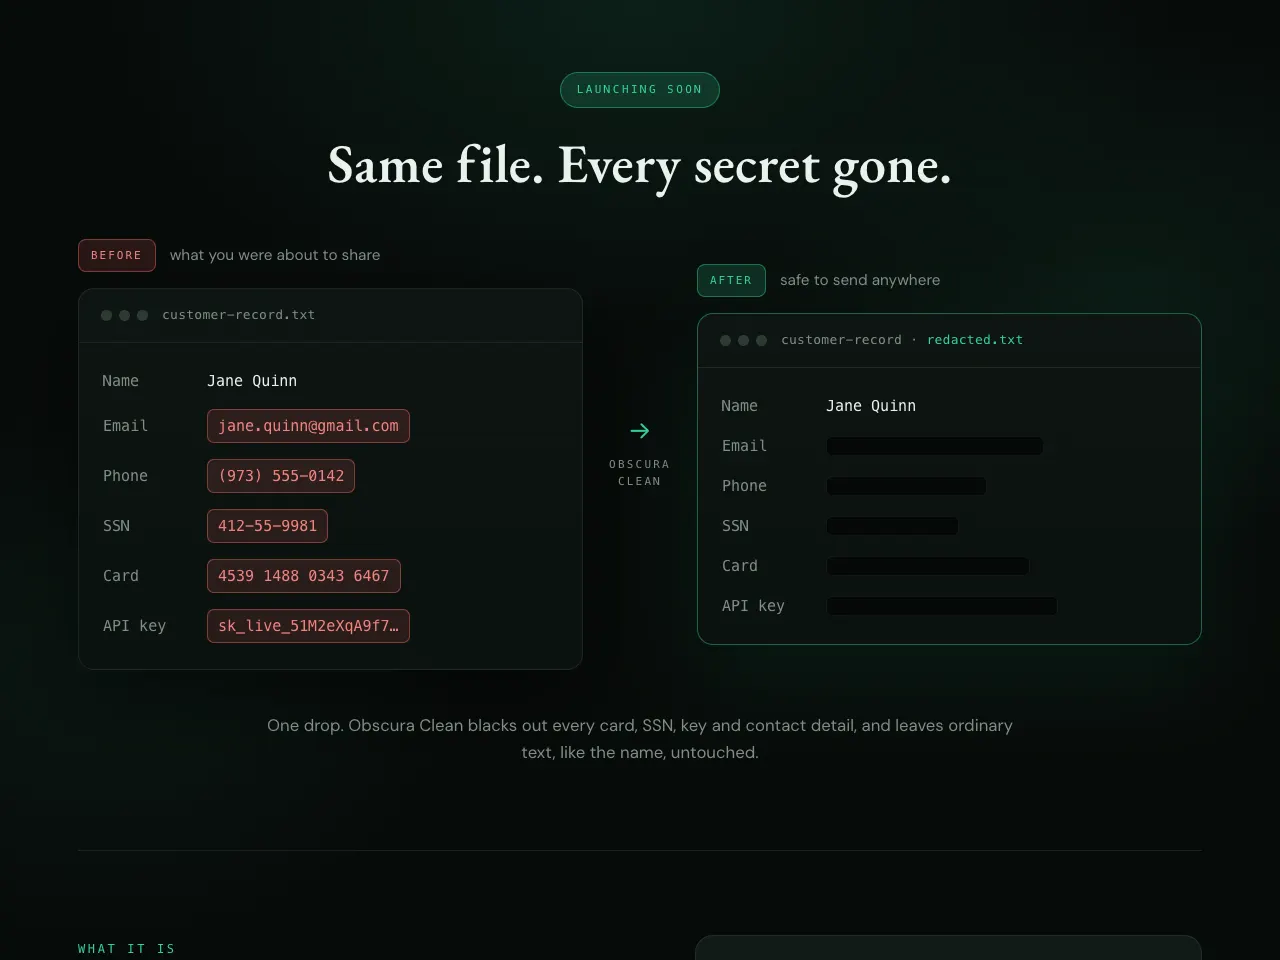The width and height of the screenshot is (1280, 960).
Task: Click the redacted Email bar in After card
Action: click(935, 446)
